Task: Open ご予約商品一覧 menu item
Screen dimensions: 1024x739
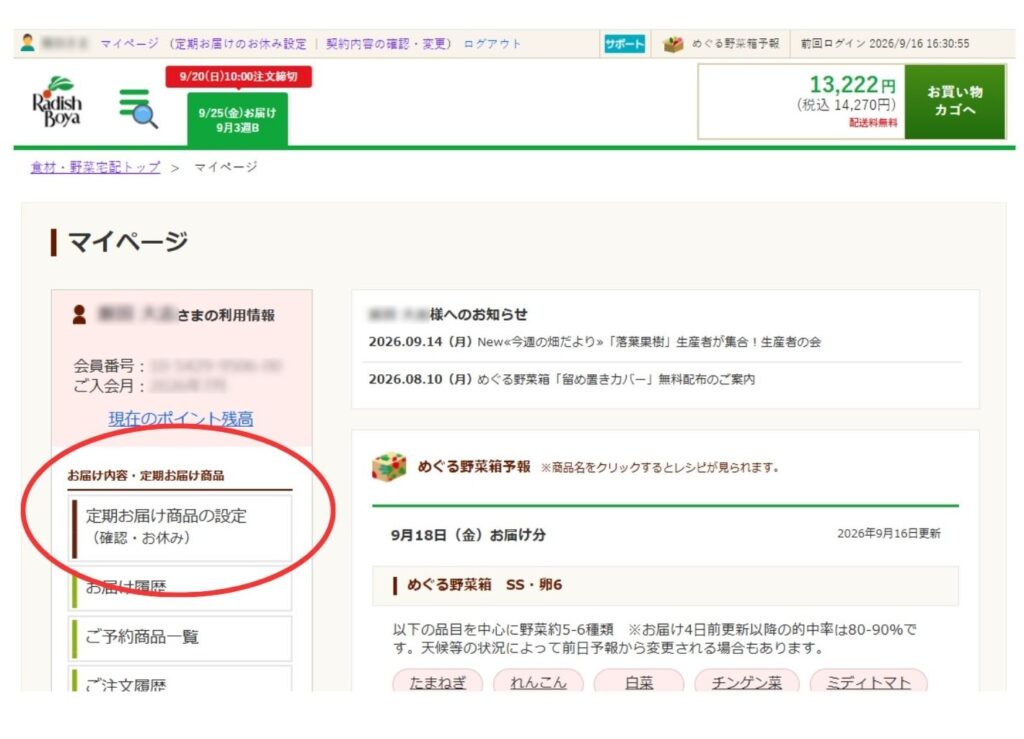Action: tap(180, 637)
